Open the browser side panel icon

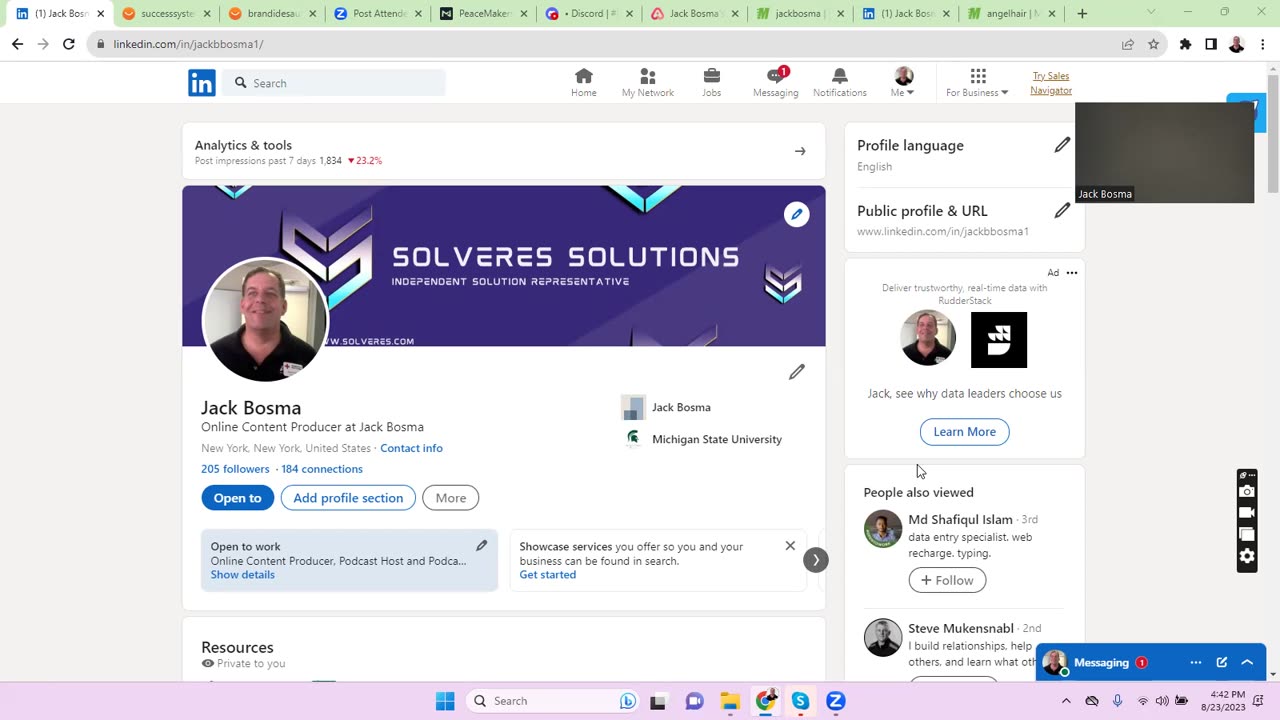coord(1211,44)
